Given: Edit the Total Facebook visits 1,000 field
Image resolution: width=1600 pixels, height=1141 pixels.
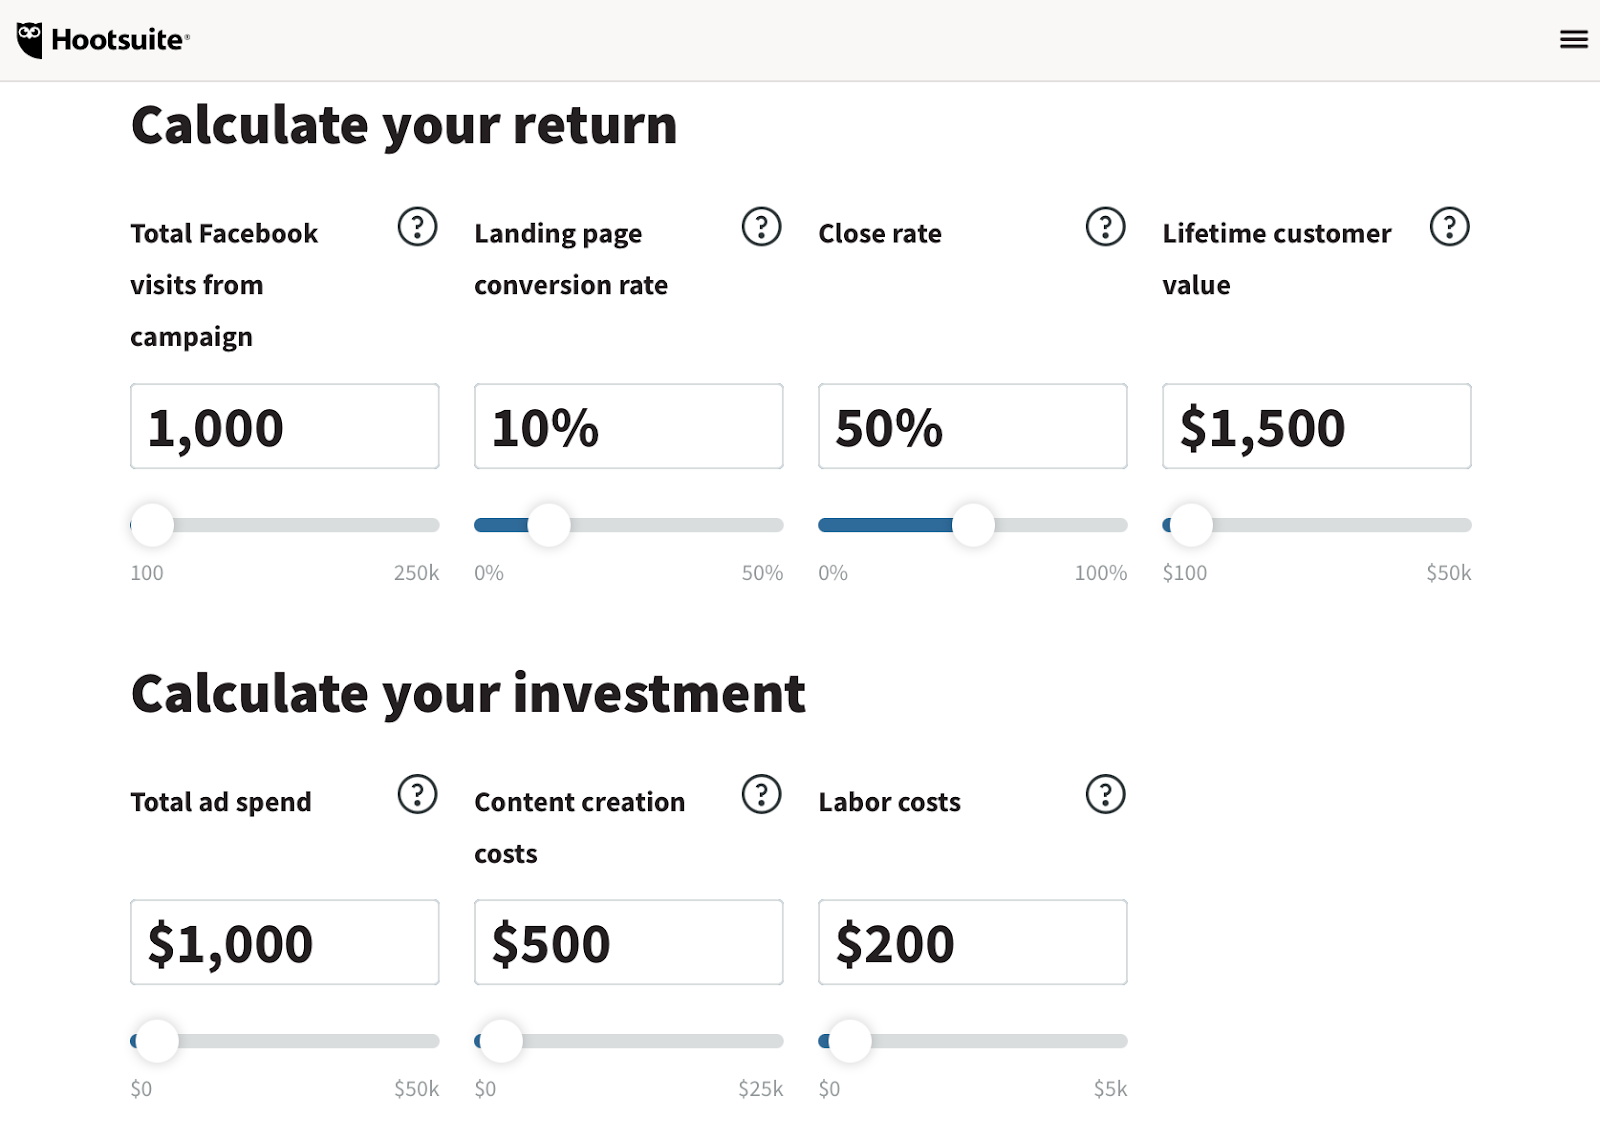Looking at the screenshot, I should pos(284,427).
